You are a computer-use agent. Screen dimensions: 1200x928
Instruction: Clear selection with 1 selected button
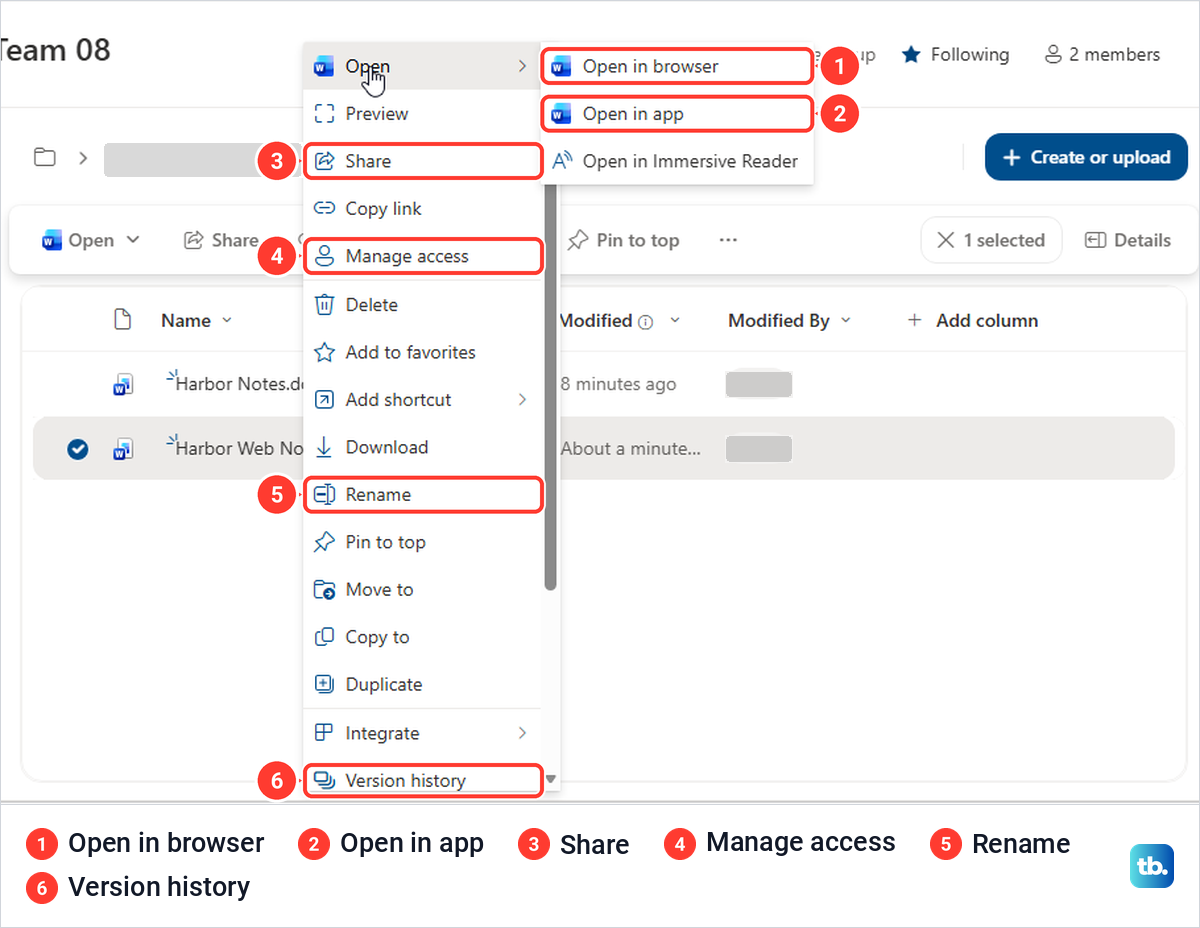tap(991, 240)
